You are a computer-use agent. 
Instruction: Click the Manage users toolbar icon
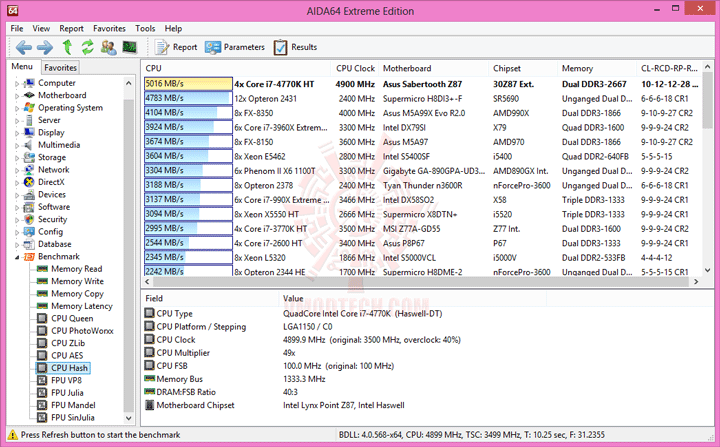click(108, 47)
